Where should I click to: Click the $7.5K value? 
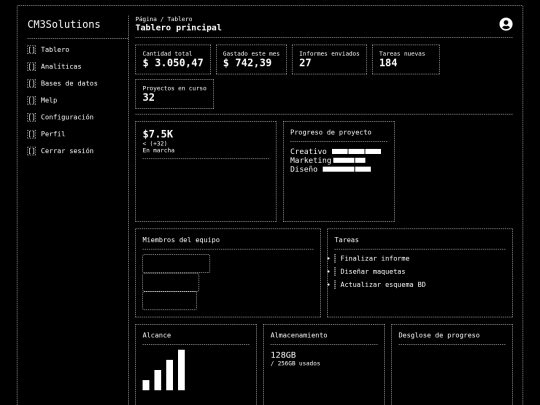(158, 134)
